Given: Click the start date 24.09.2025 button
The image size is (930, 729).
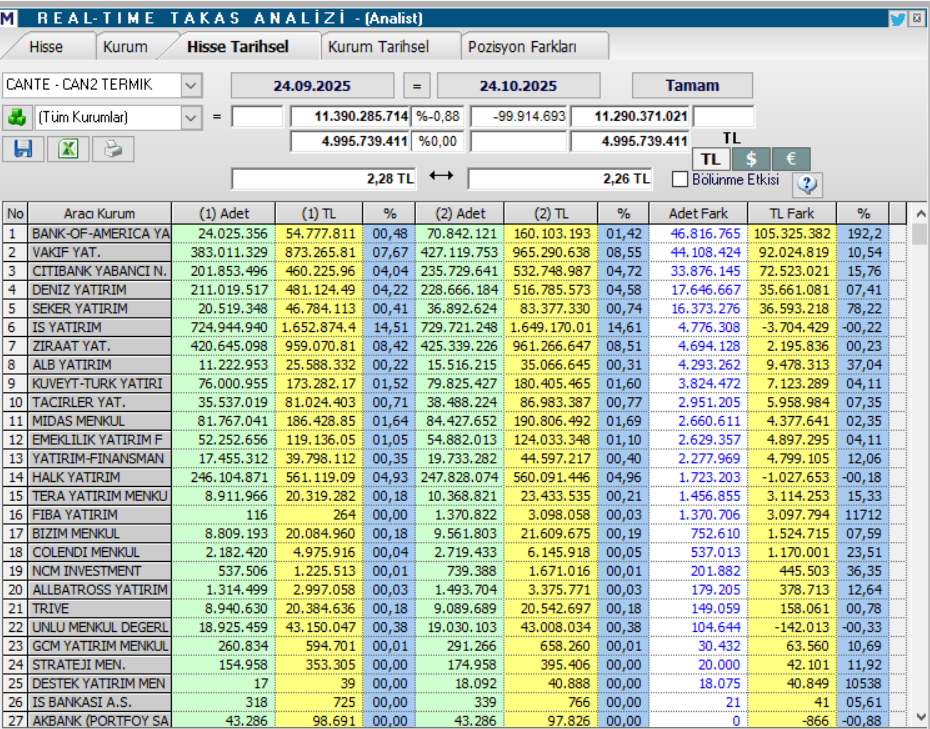Looking at the screenshot, I should [x=312, y=86].
